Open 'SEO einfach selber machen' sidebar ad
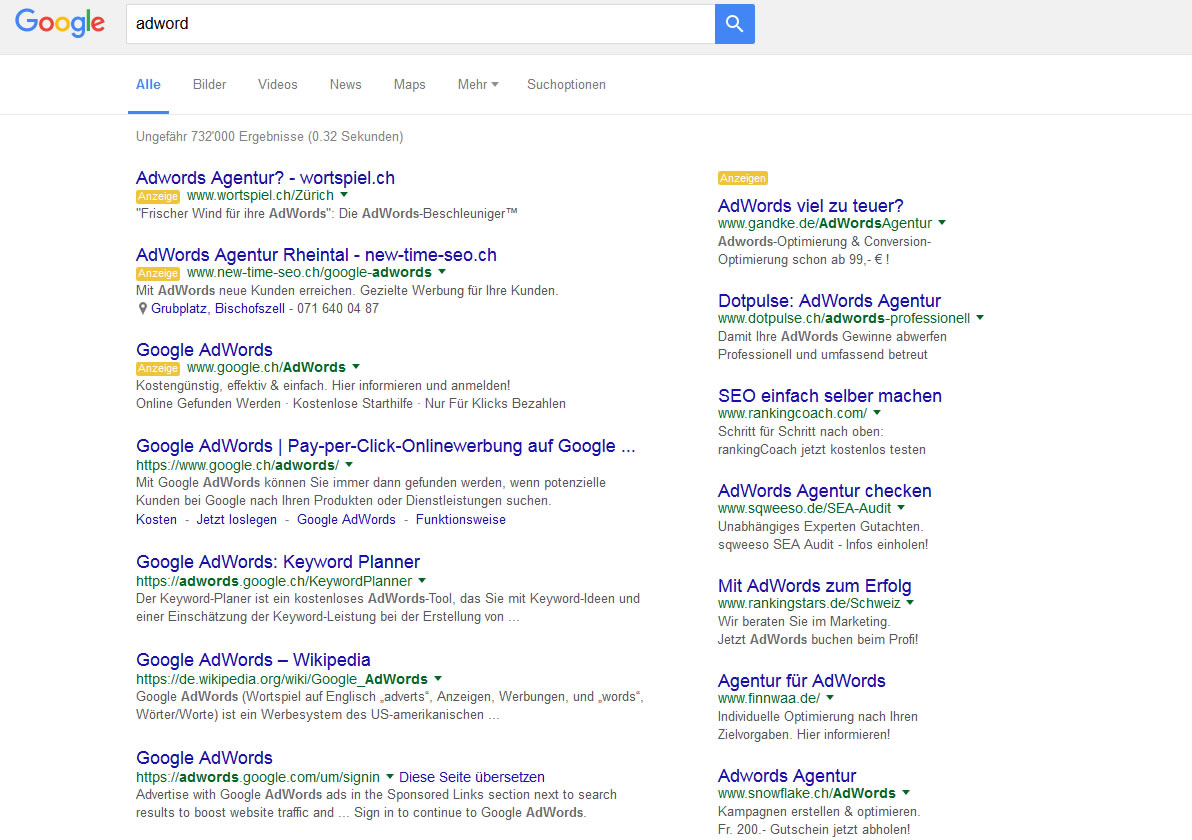The image size is (1192, 840). [829, 396]
